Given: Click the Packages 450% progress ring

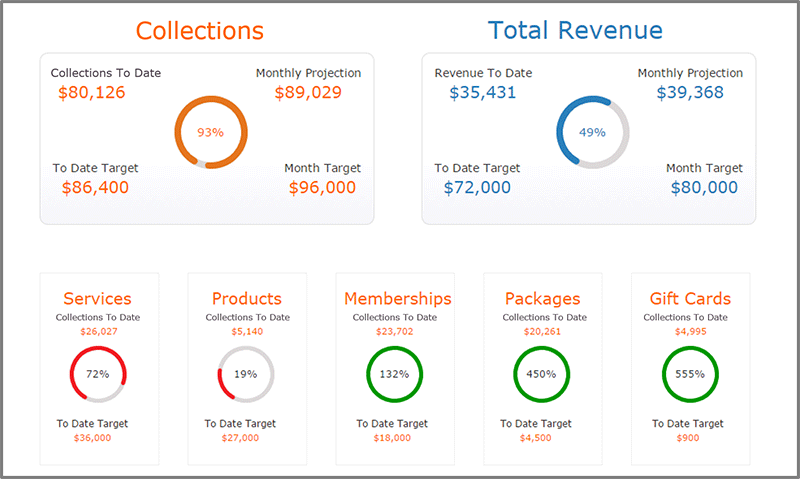Looking at the screenshot, I should (x=542, y=374).
